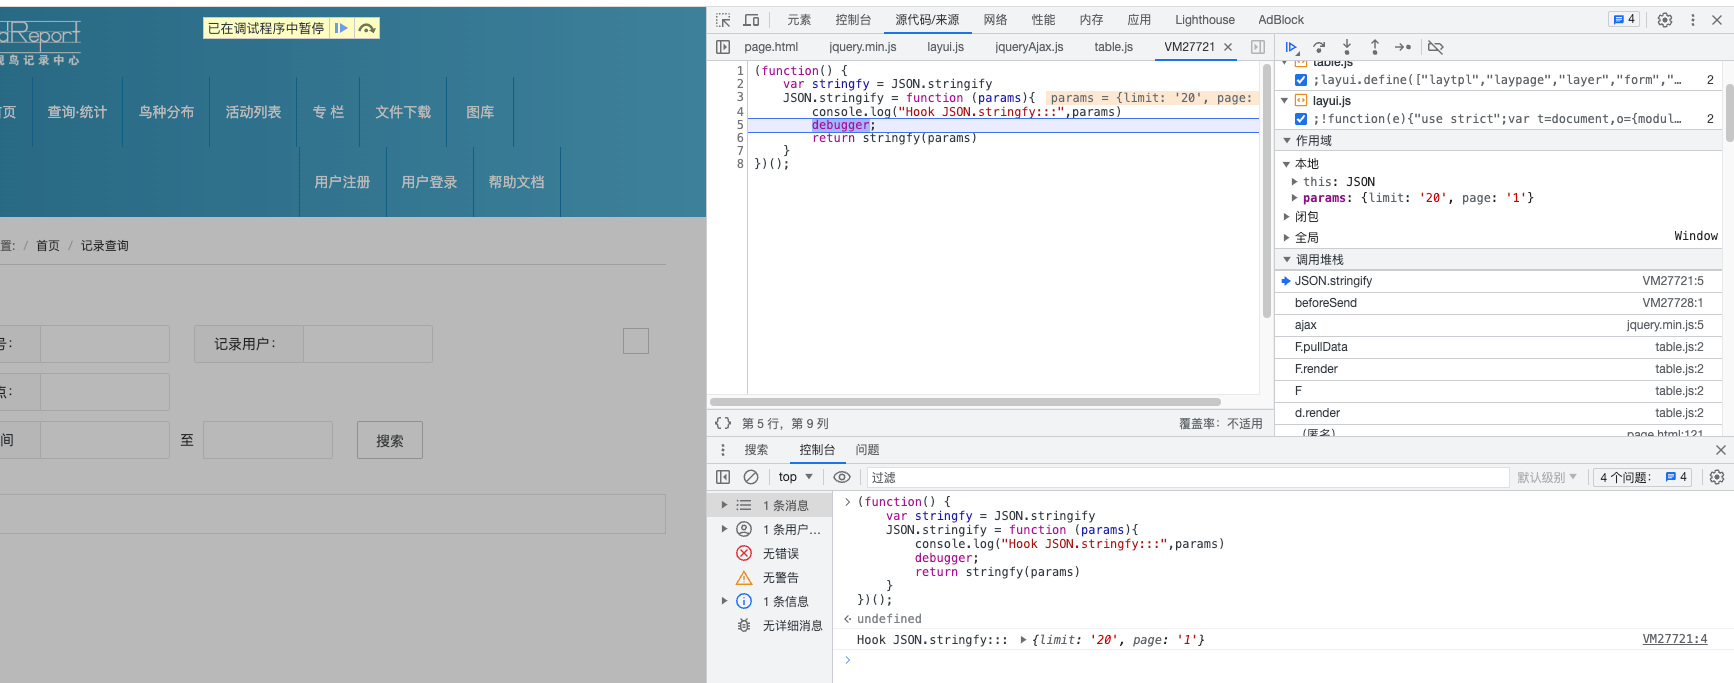Collapse the call stack section
This screenshot has width=1734, height=683.
point(1287,260)
